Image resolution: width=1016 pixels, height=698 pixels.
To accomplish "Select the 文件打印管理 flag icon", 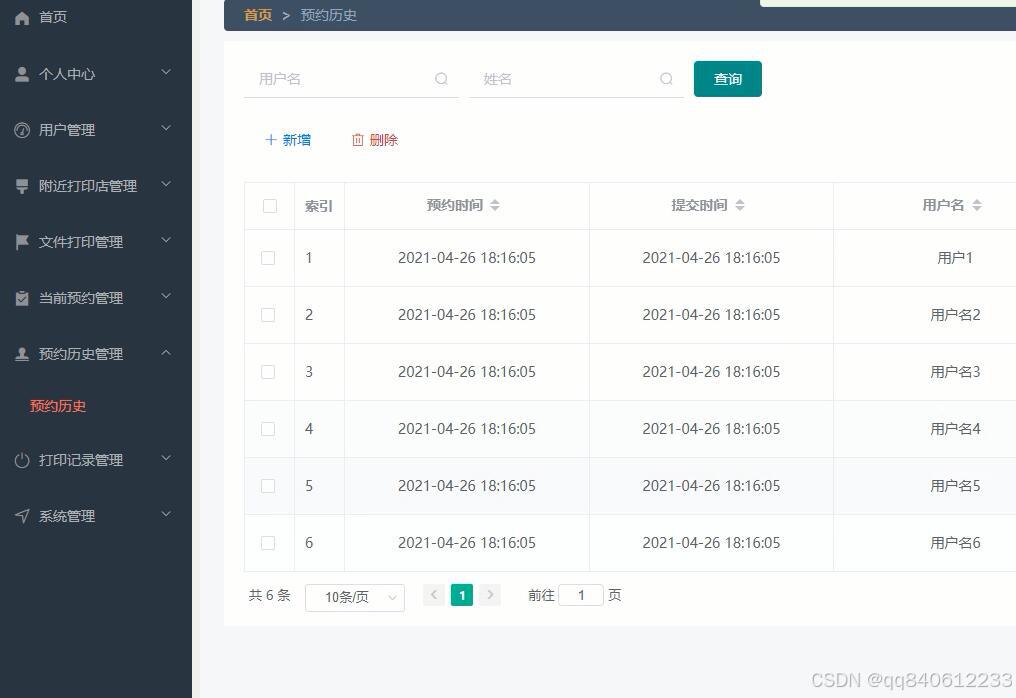I will [x=20, y=240].
